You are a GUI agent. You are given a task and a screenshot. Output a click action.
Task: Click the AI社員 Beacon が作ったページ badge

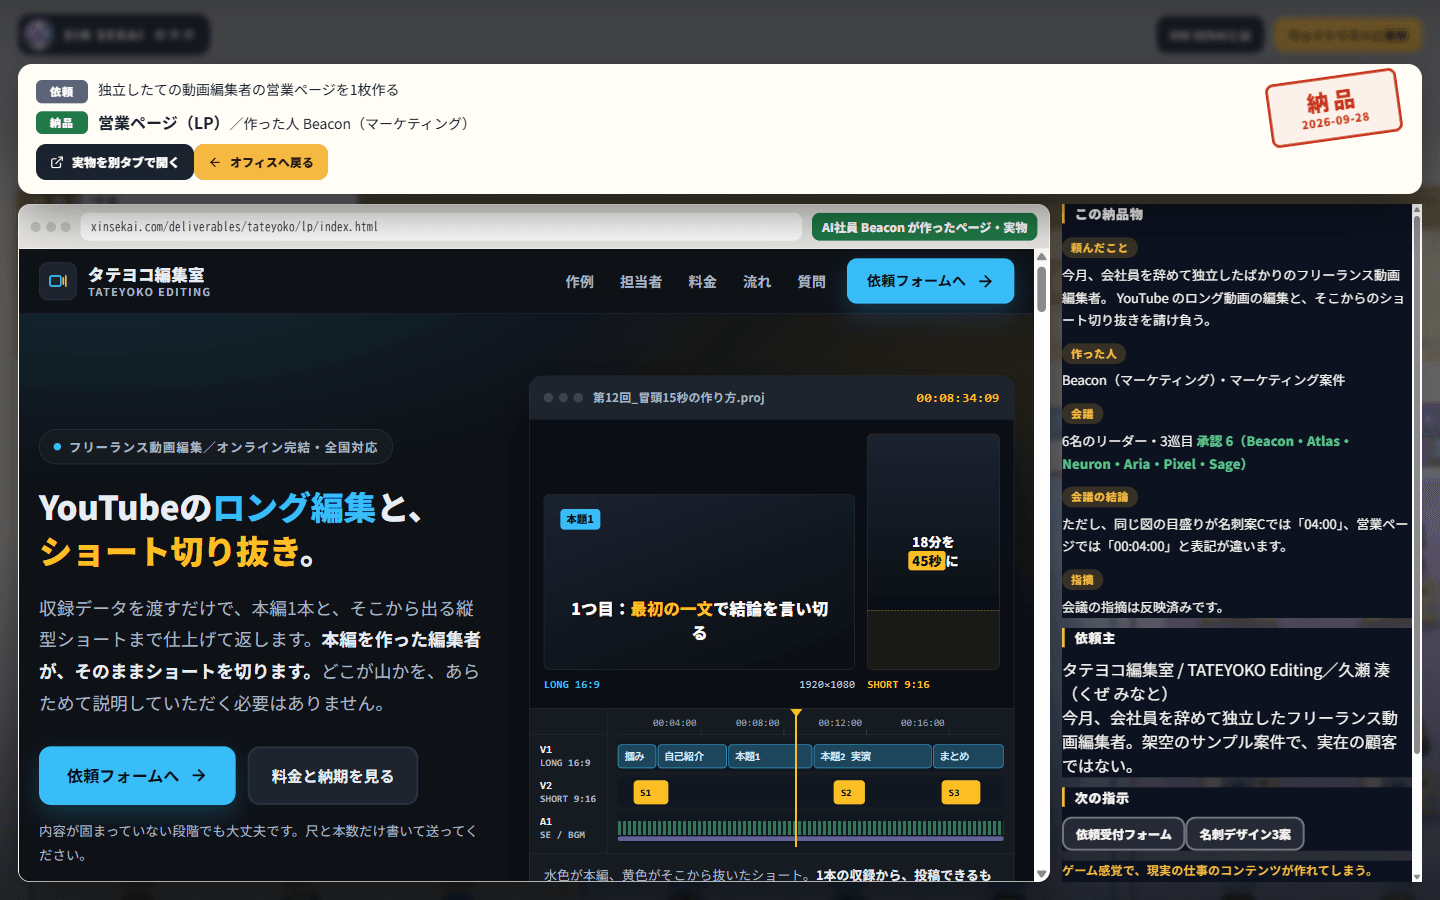[x=924, y=228]
